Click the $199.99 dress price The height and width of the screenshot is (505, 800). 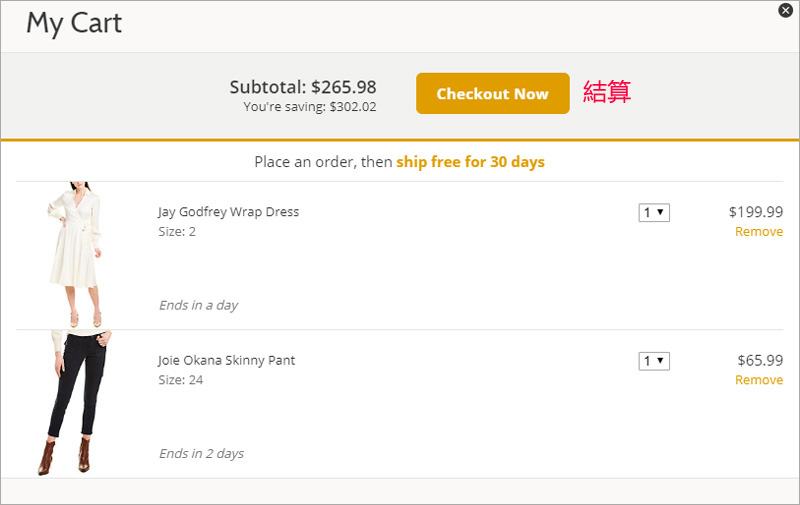coord(756,212)
